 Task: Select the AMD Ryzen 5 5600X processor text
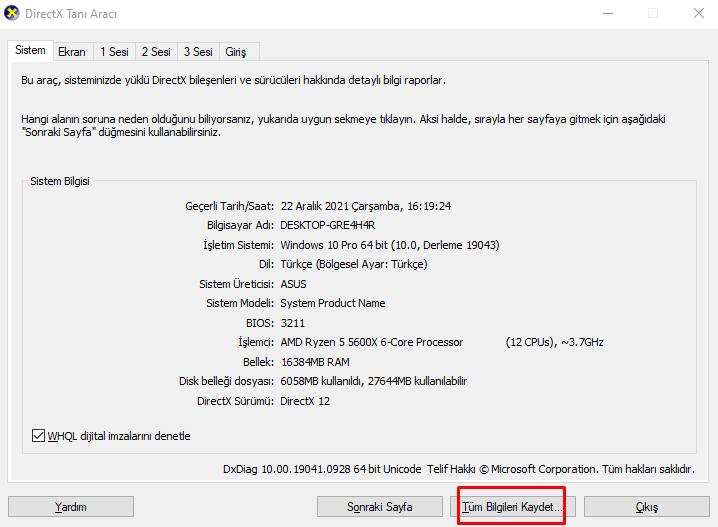click(372, 342)
